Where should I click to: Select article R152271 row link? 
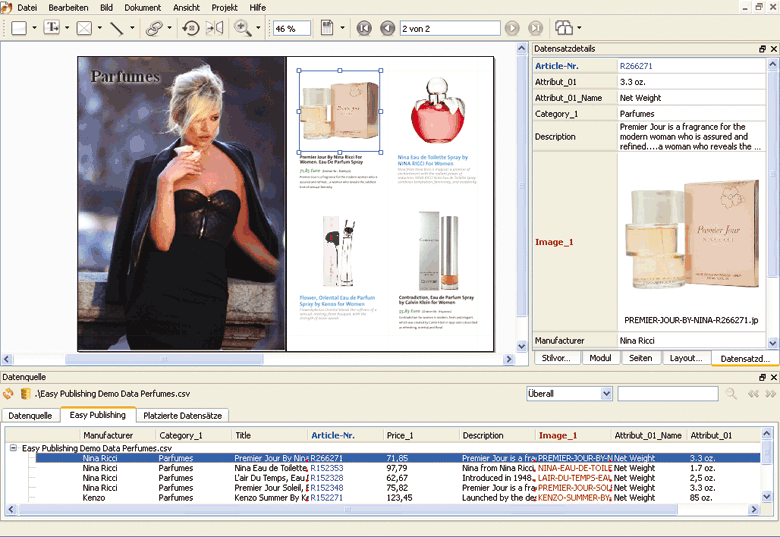pos(326,498)
